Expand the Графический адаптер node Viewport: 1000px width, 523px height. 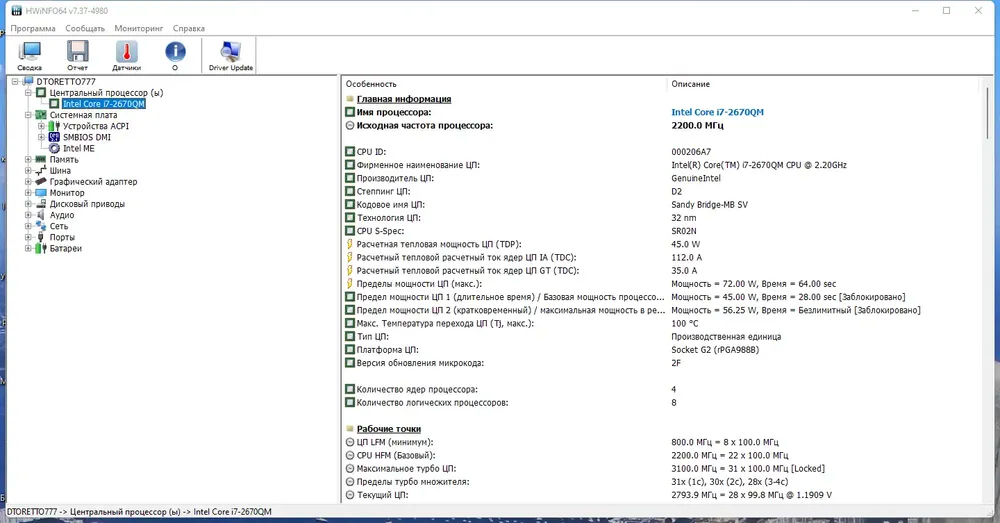click(28, 182)
